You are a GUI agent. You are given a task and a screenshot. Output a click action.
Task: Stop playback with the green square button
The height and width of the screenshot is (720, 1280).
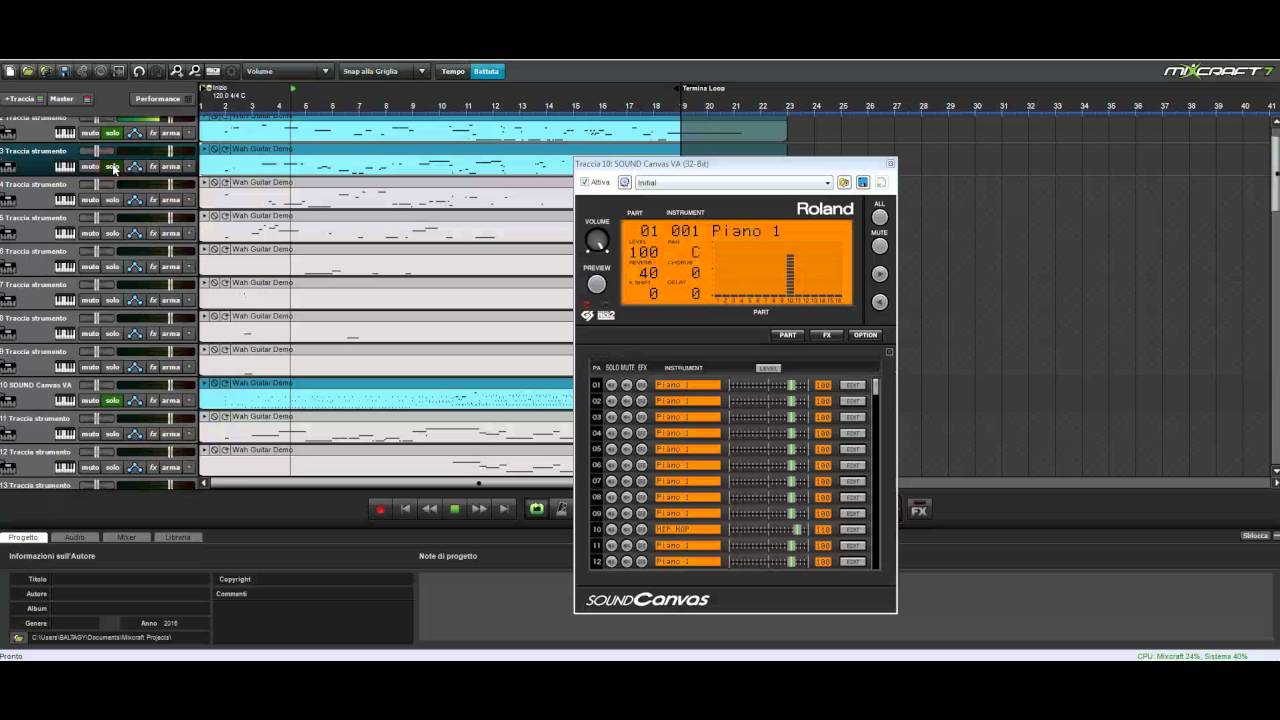[455, 509]
